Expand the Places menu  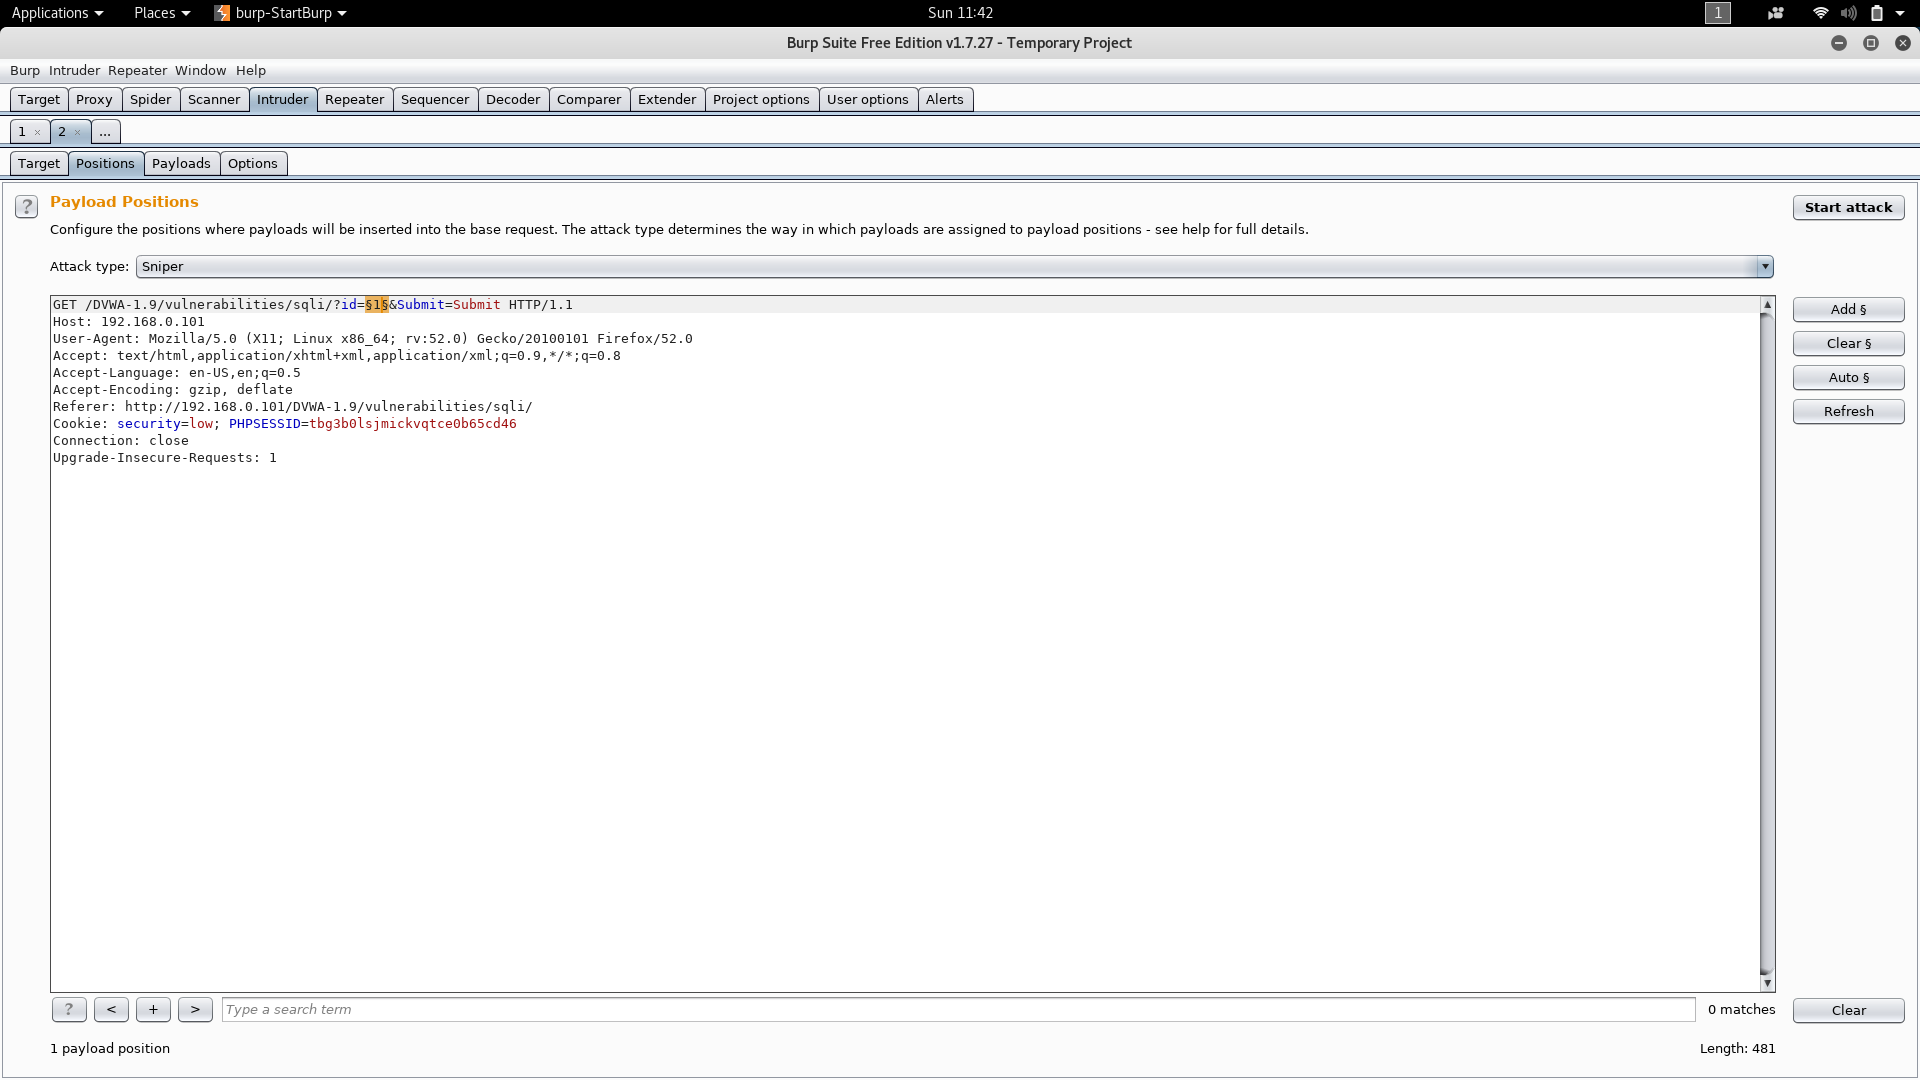click(x=161, y=13)
